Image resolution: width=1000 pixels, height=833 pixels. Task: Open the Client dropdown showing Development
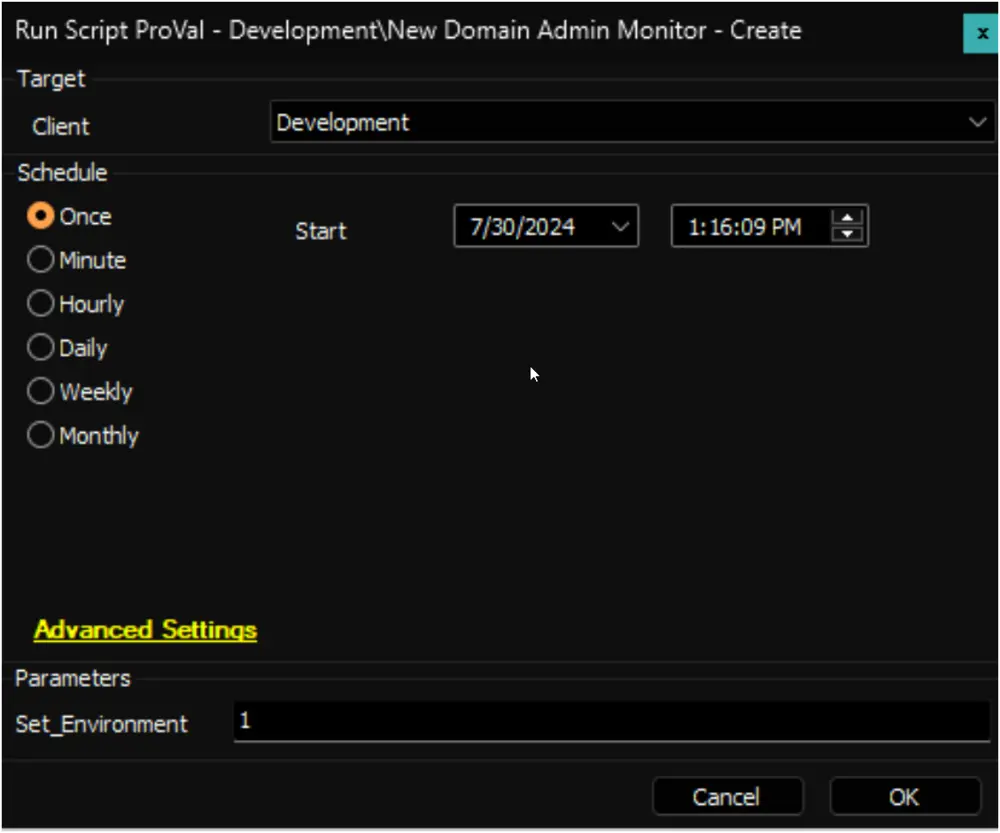pos(632,122)
